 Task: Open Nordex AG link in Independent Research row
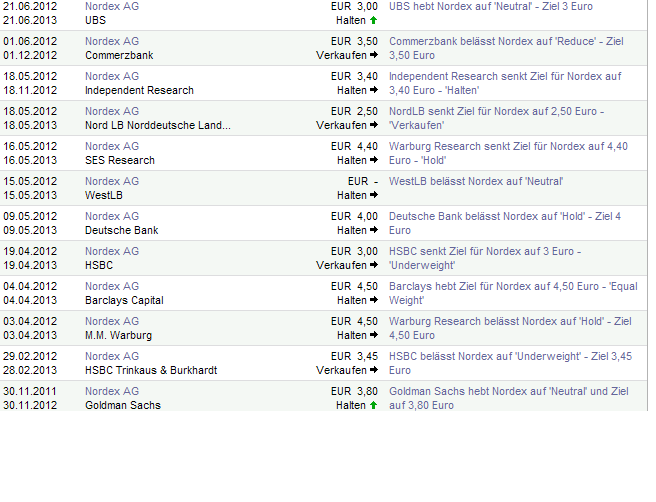click(x=112, y=76)
